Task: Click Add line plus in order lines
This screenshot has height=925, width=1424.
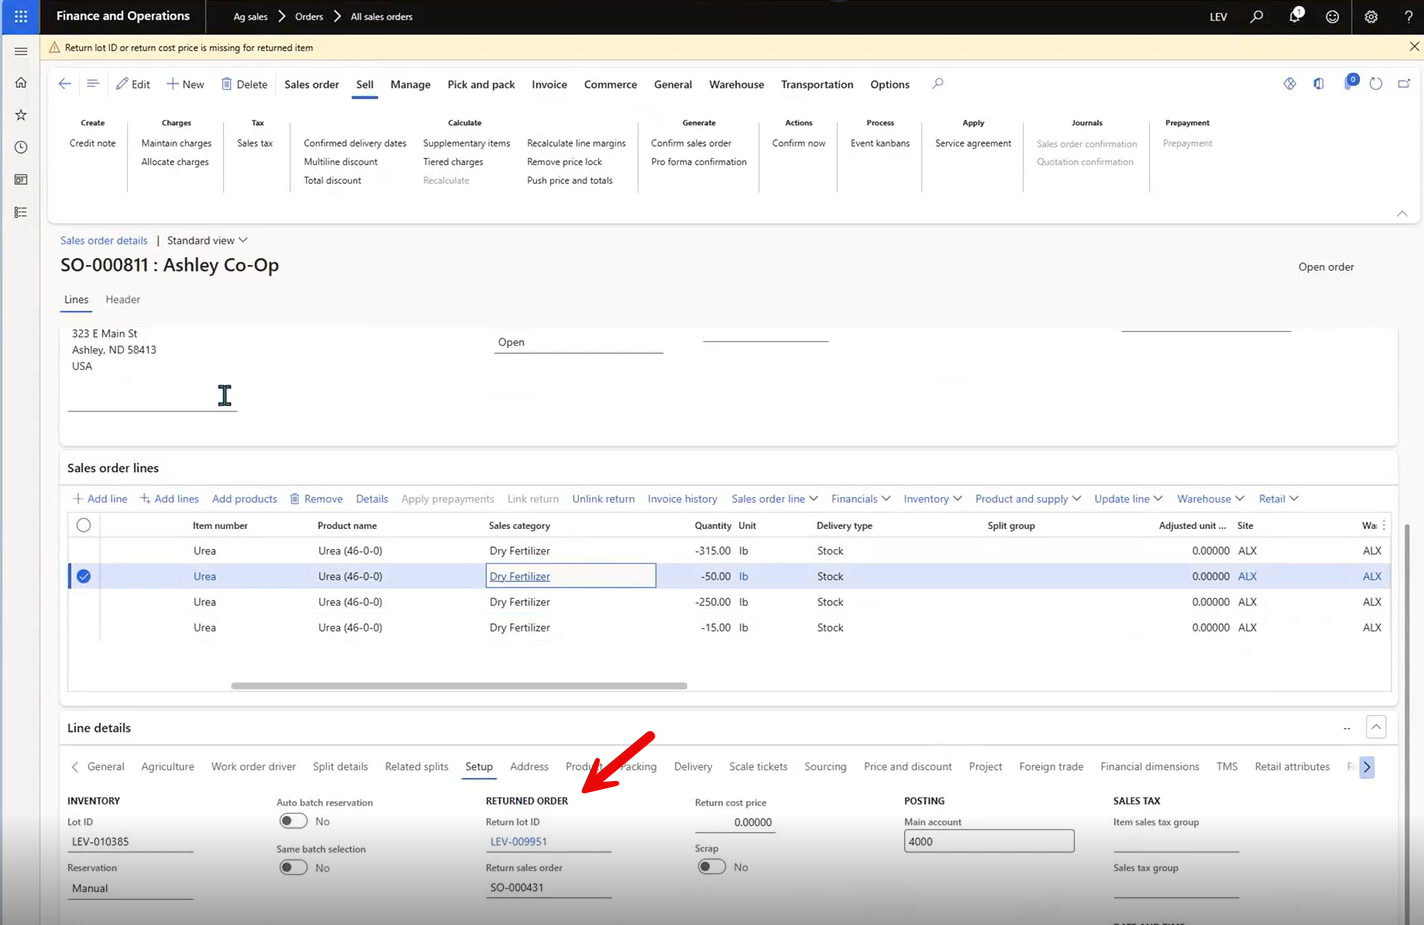Action: 100,499
